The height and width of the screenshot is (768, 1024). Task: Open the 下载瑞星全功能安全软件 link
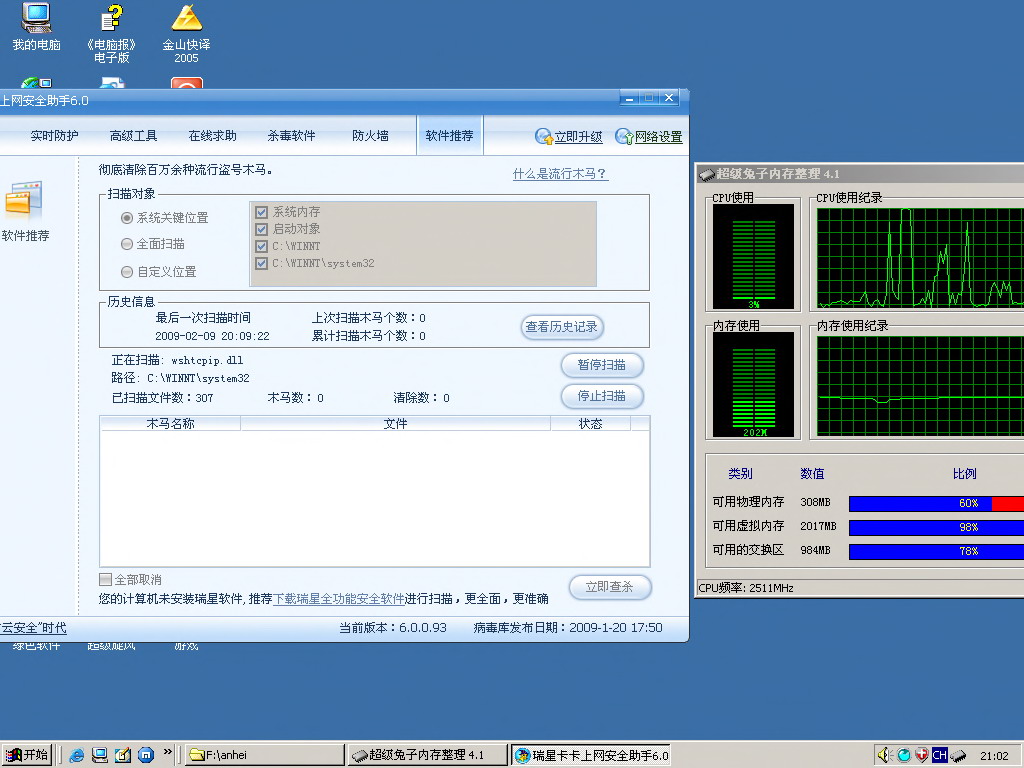coord(338,598)
